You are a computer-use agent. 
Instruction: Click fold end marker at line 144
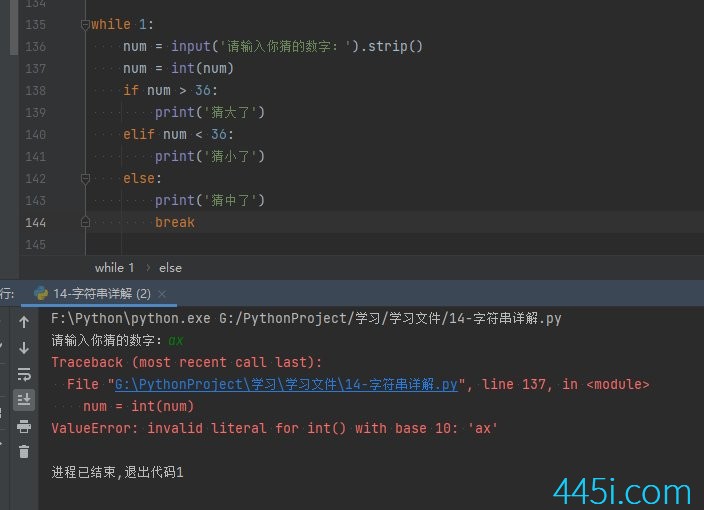[85, 223]
